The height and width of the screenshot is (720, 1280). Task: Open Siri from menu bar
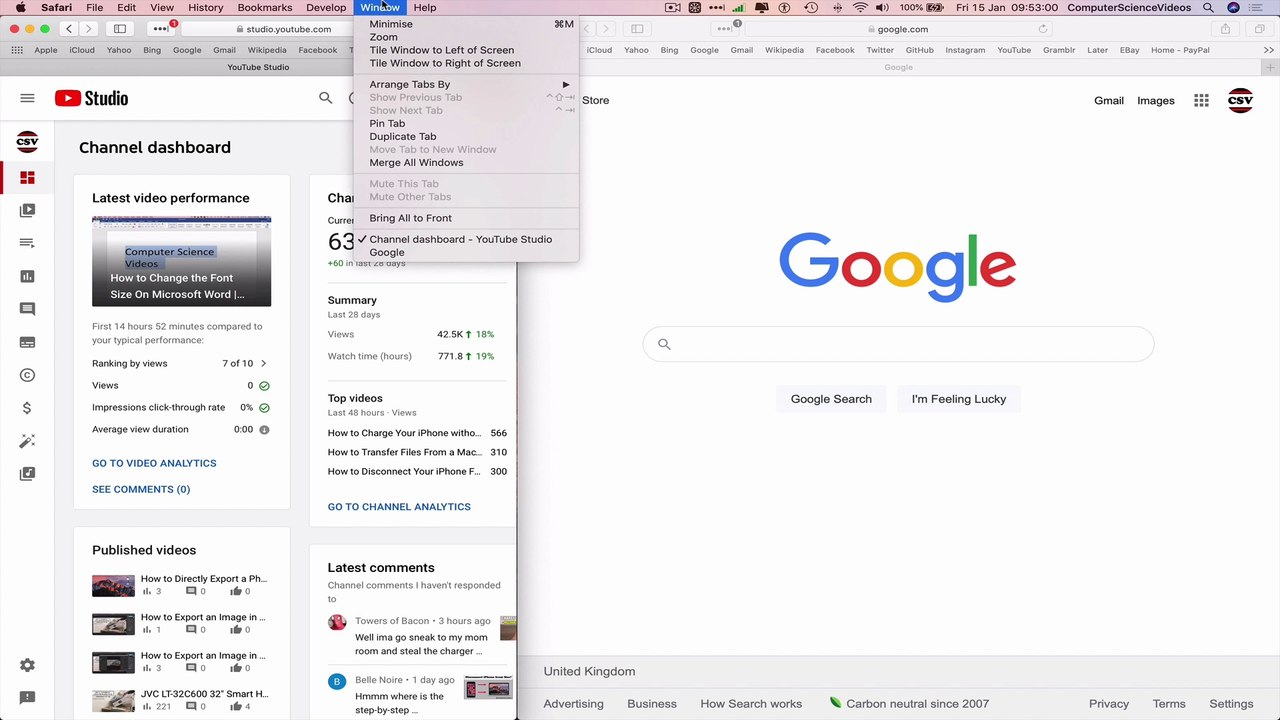[1233, 7]
